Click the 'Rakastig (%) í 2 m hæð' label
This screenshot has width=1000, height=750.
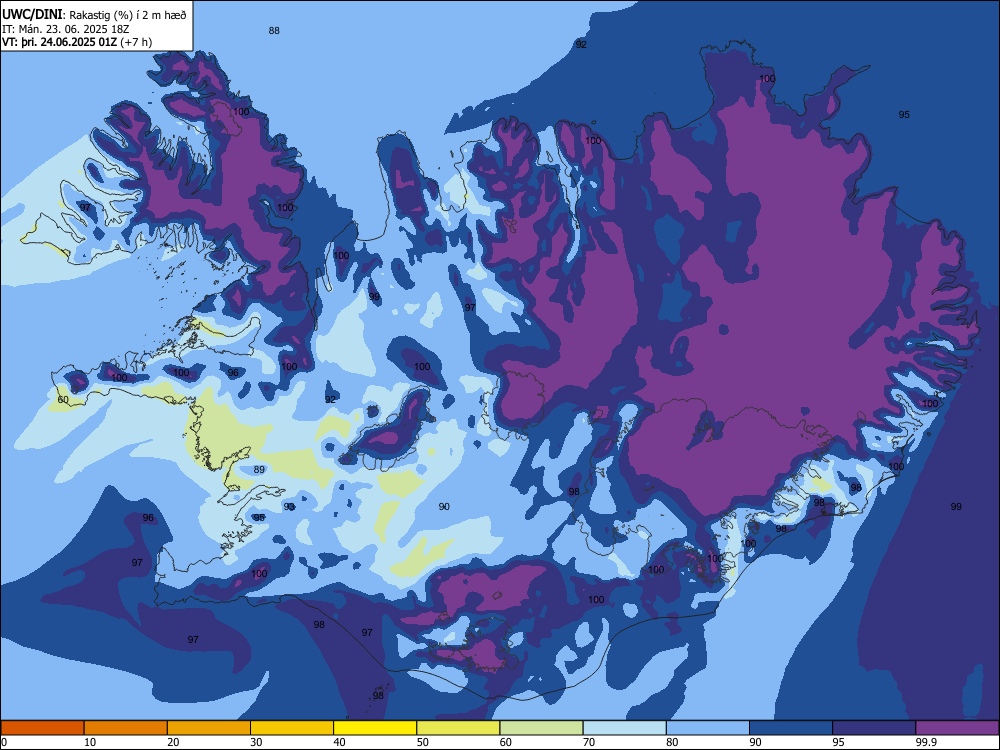click(128, 15)
